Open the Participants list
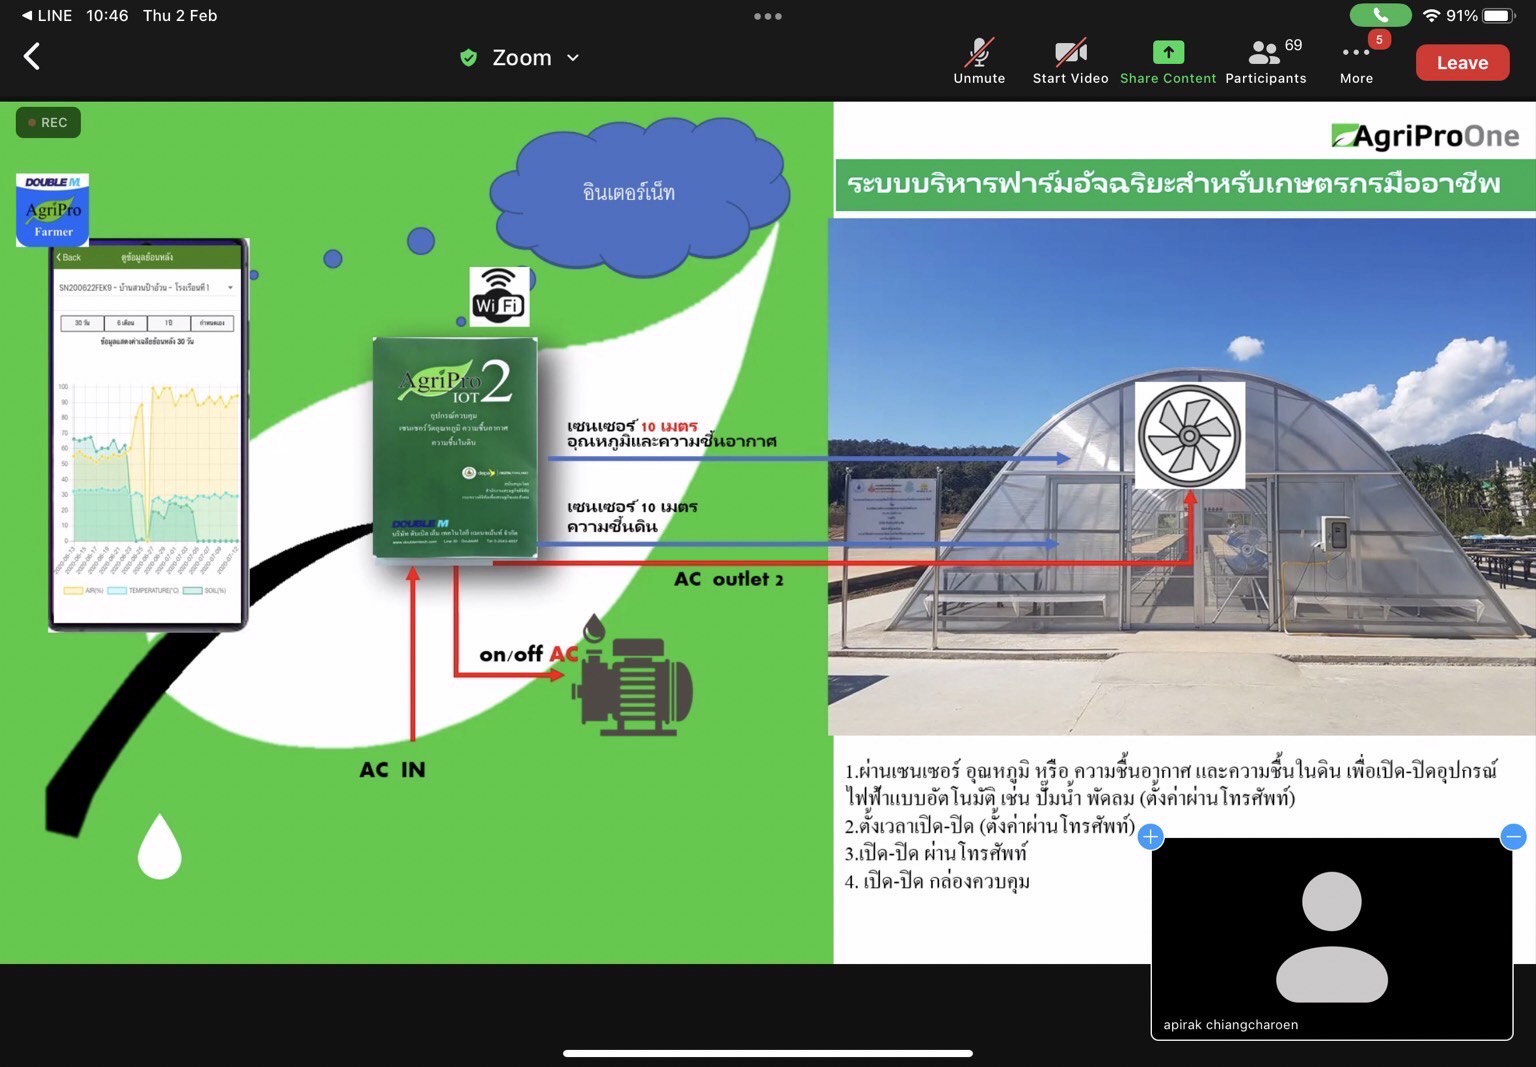Screen dimensions: 1536x1067 pyautogui.click(x=1266, y=62)
